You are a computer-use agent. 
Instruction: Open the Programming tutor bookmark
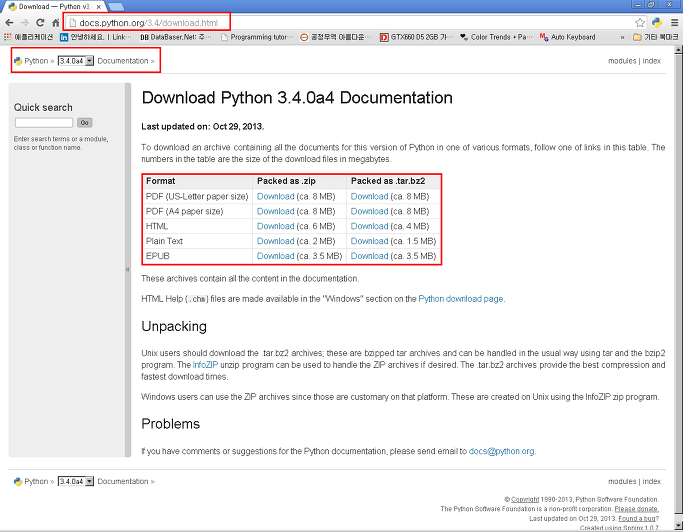[257, 37]
